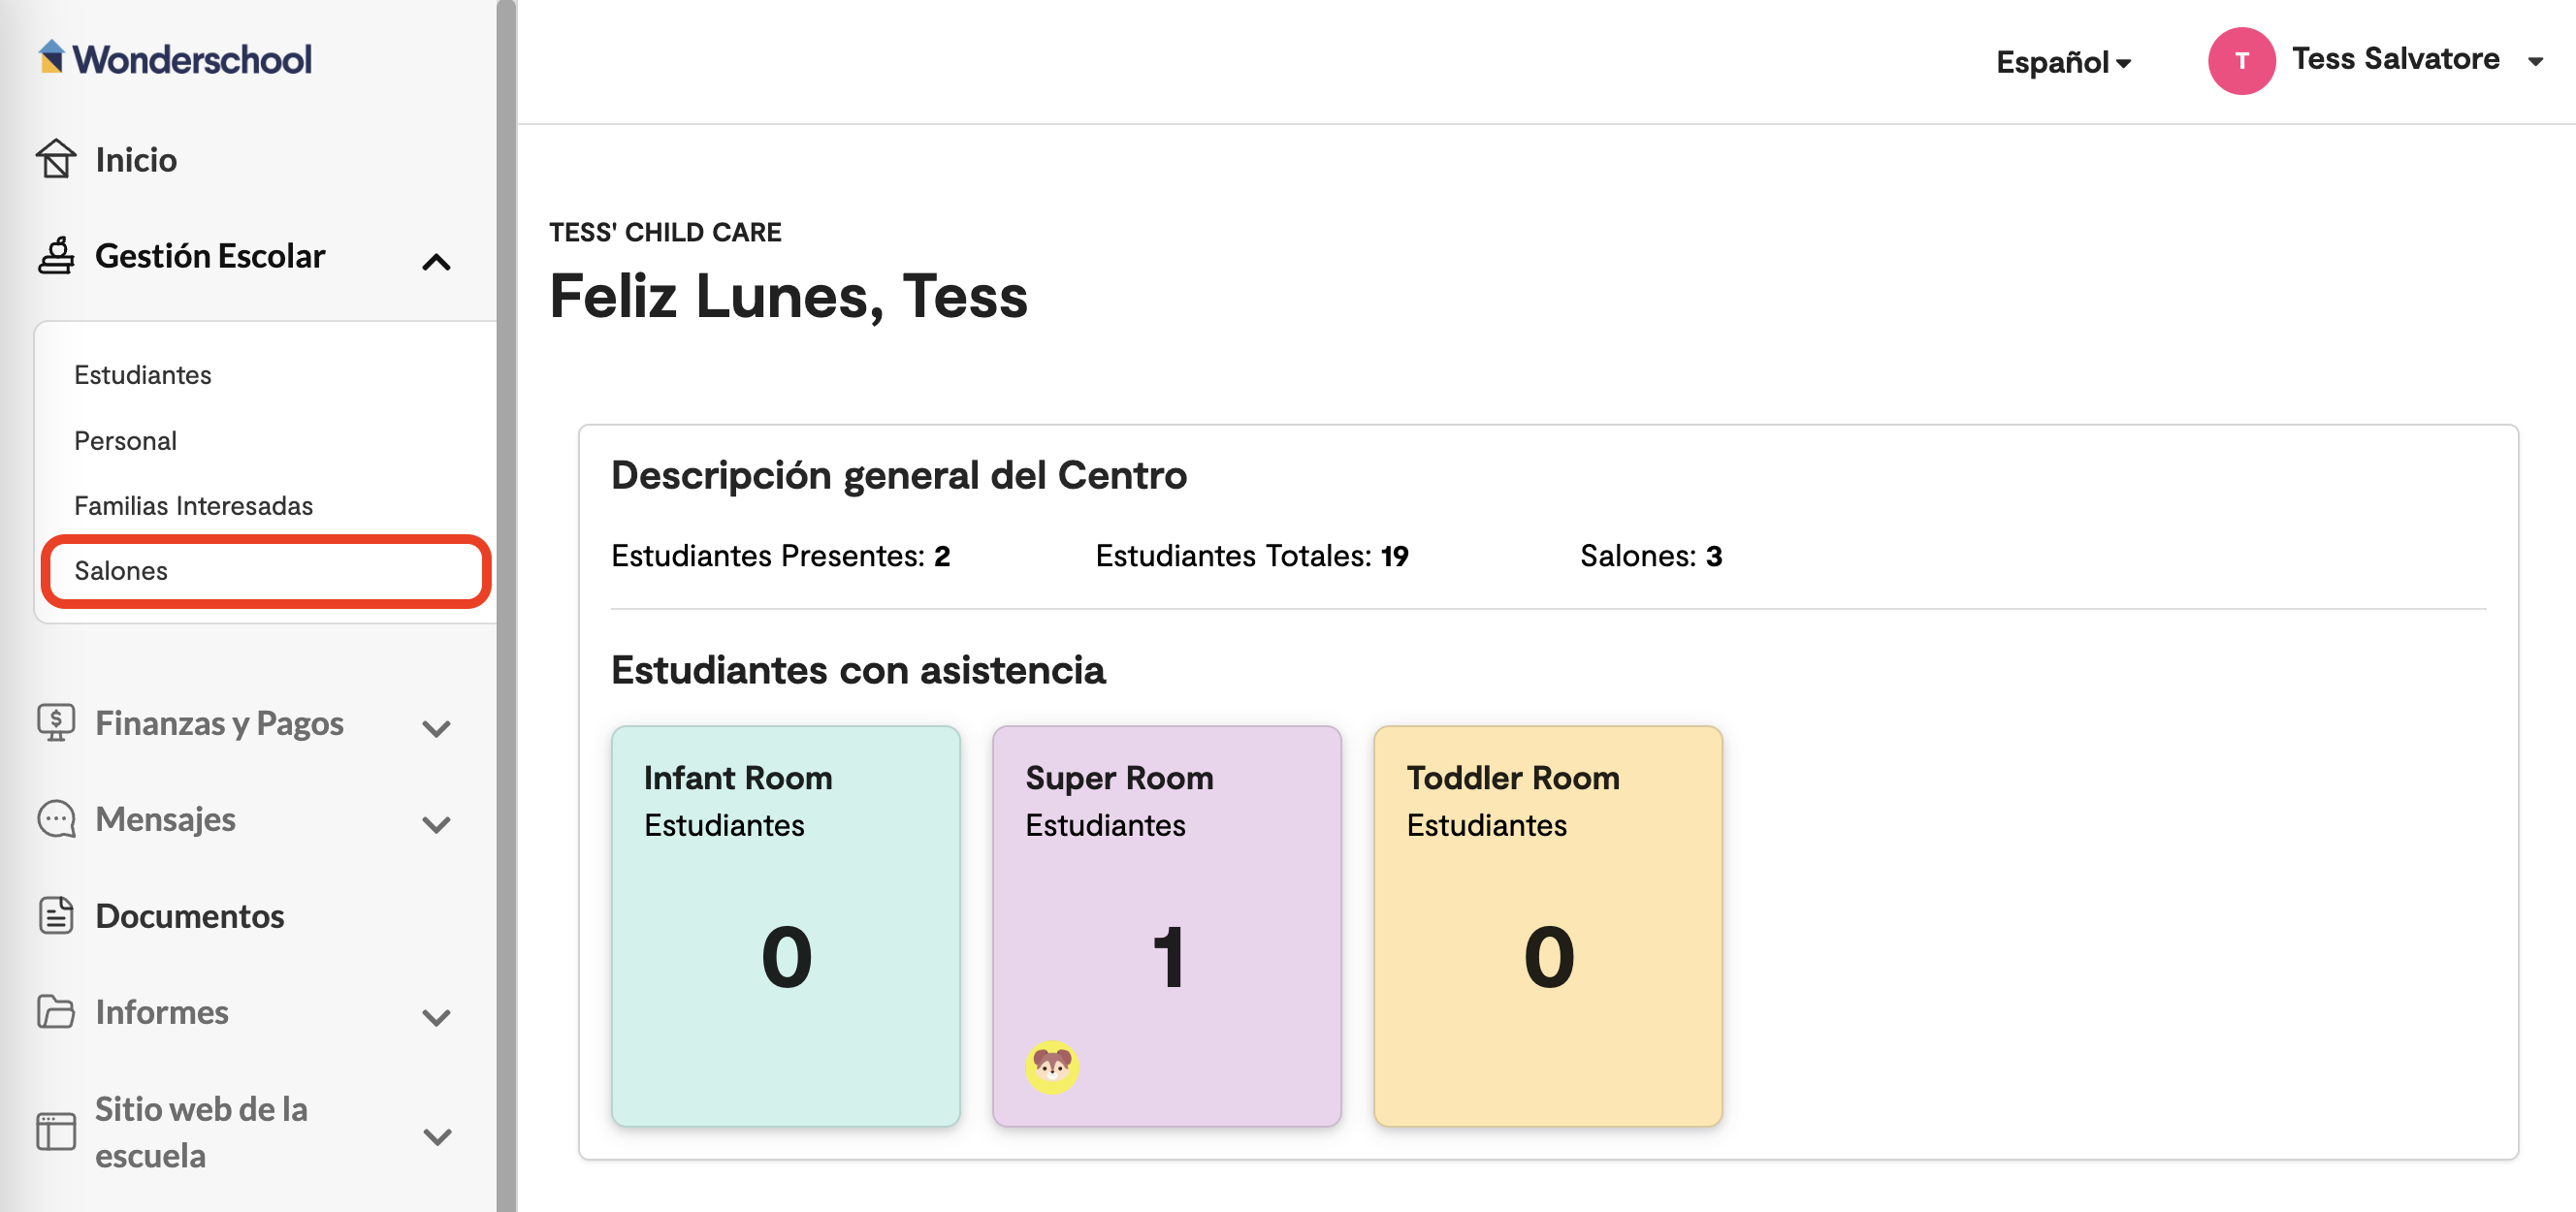Image resolution: width=2576 pixels, height=1212 pixels.
Task: Open Familias Interesadas link
Action: click(193, 505)
